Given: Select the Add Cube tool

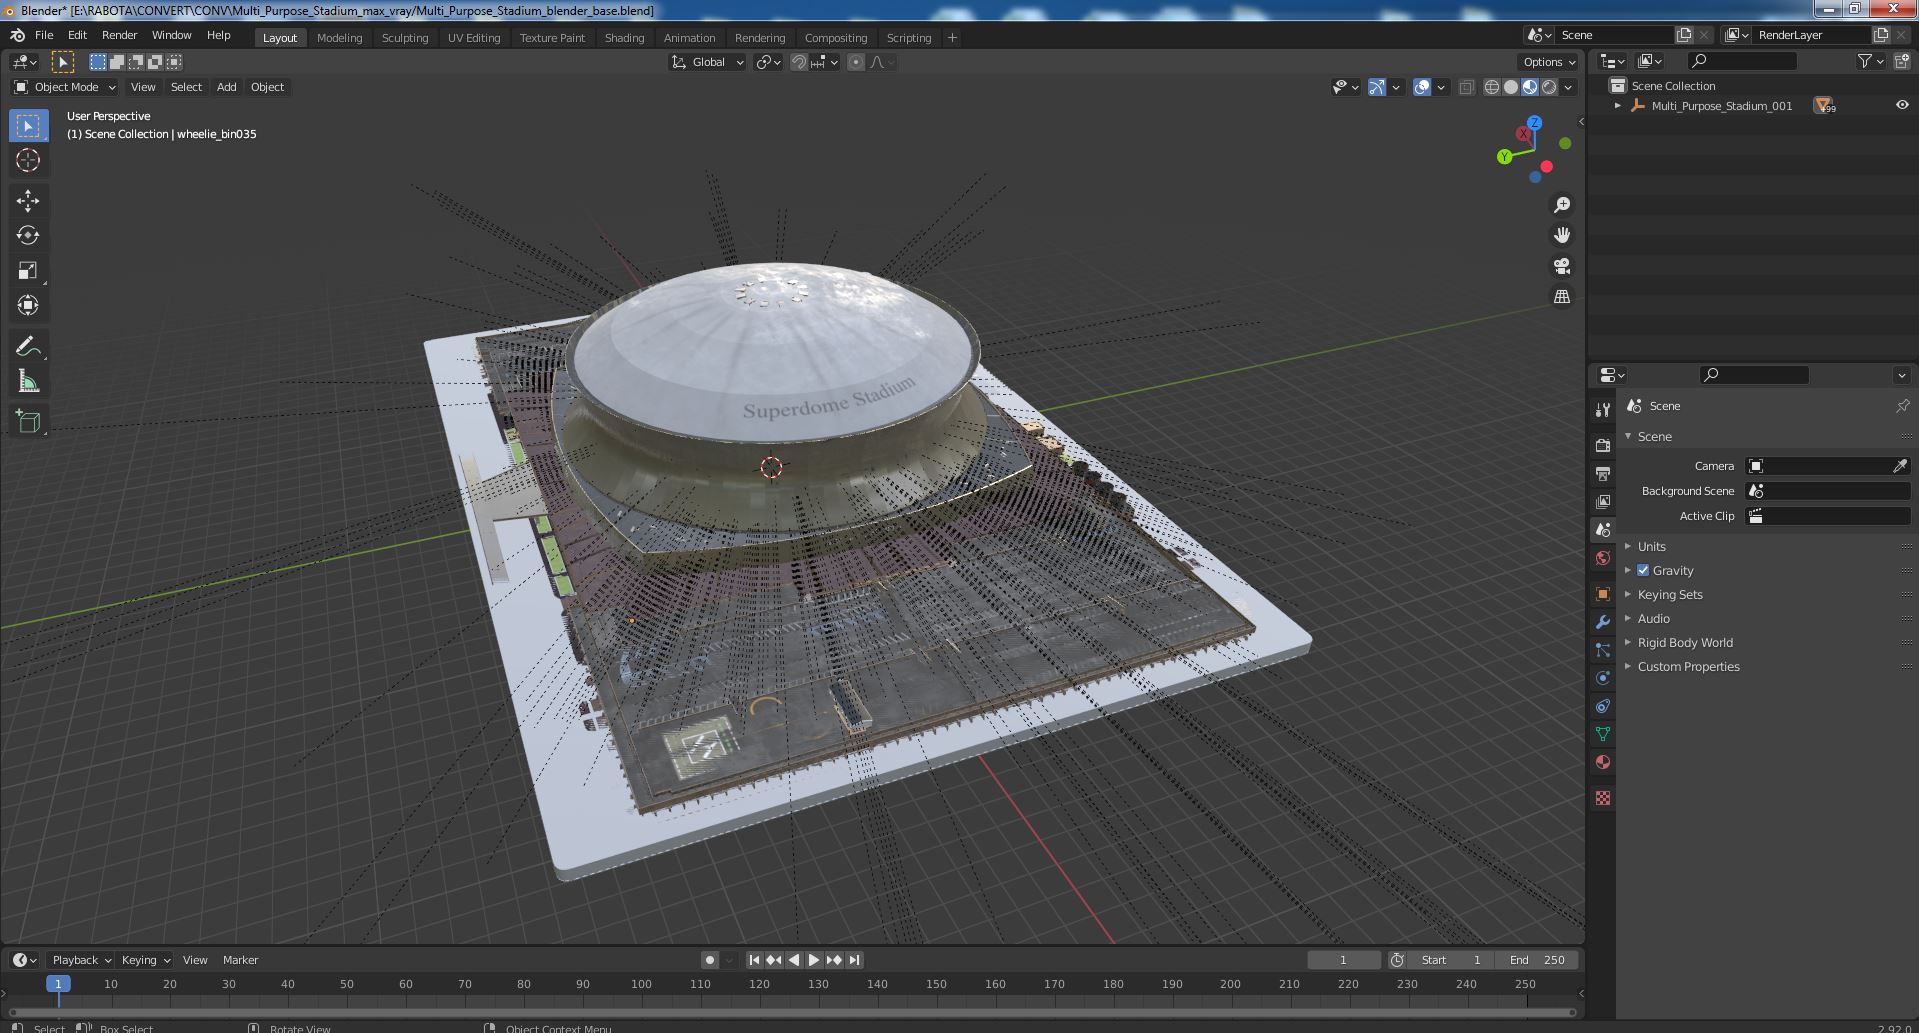Looking at the screenshot, I should pos(28,422).
